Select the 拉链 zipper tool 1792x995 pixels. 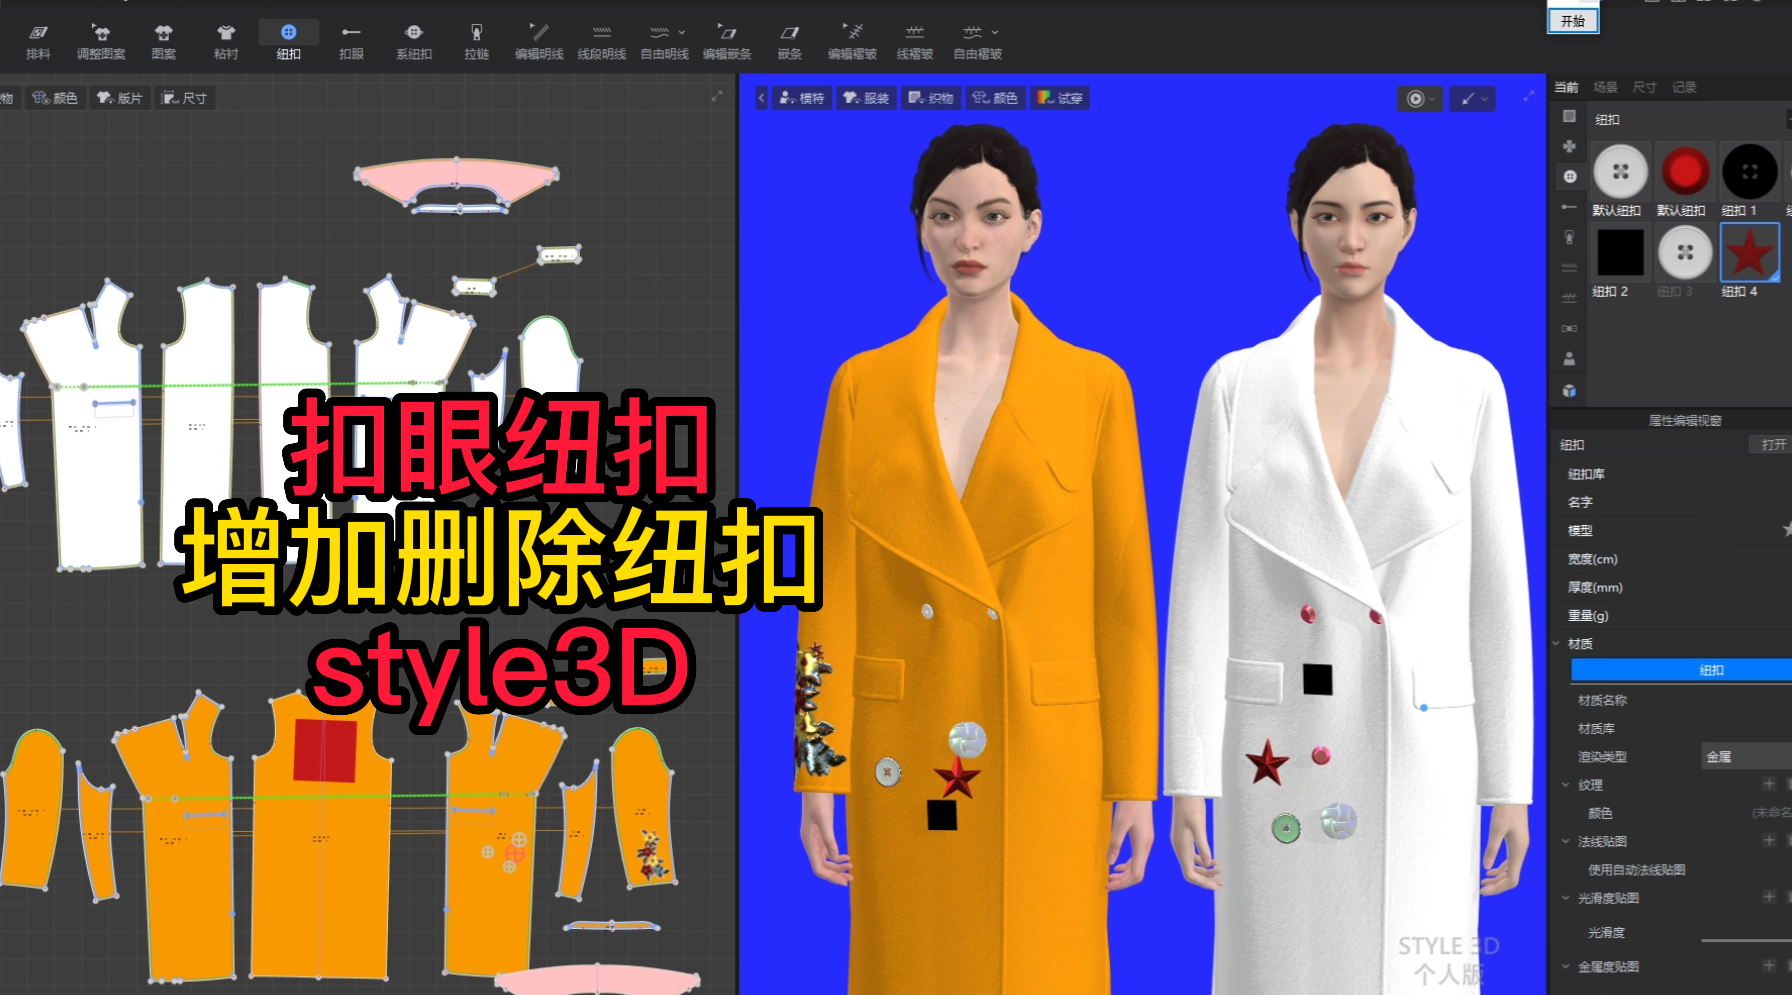[x=477, y=42]
